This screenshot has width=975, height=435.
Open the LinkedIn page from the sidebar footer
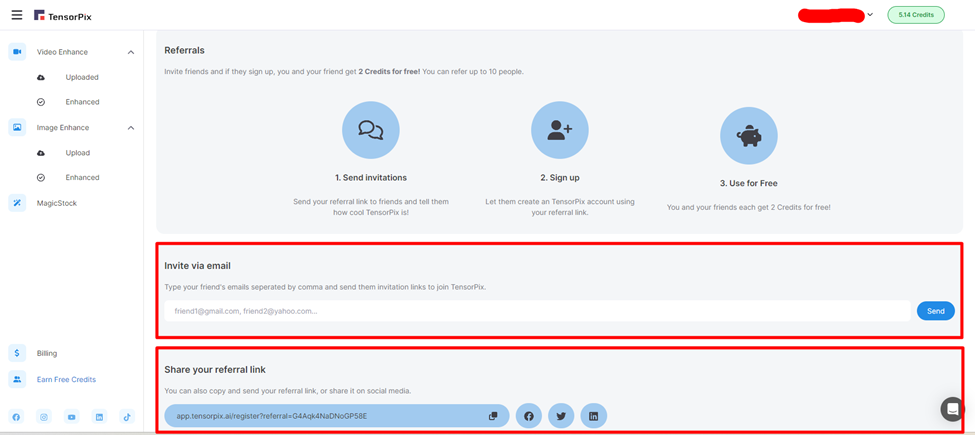tap(99, 417)
